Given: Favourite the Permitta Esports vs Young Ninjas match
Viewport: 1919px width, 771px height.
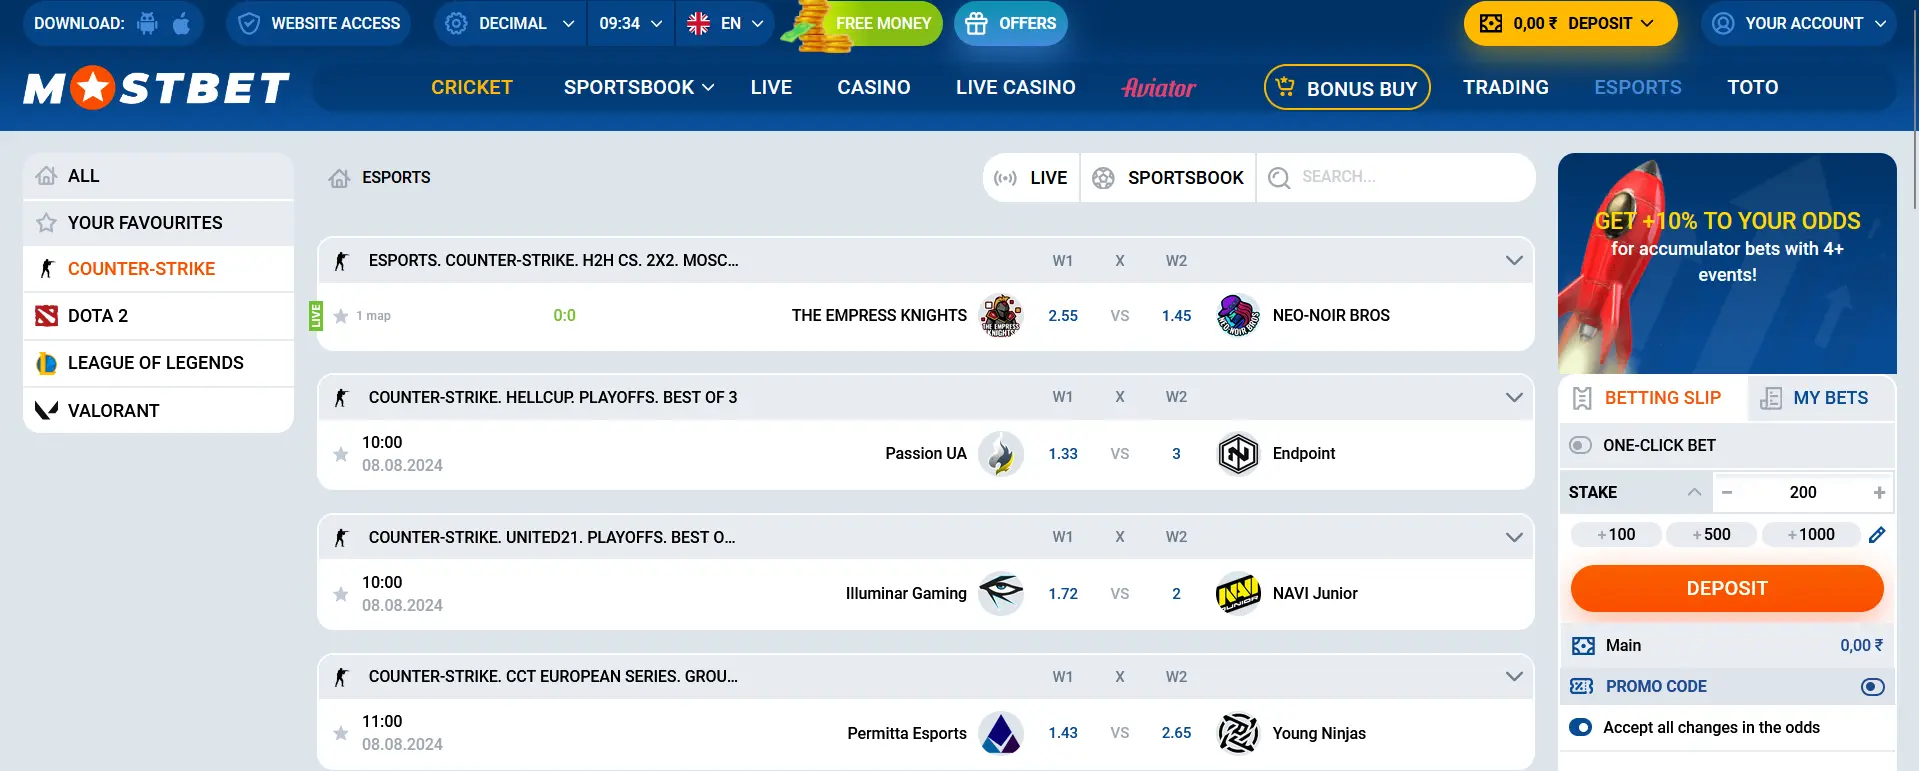Looking at the screenshot, I should pos(341,733).
